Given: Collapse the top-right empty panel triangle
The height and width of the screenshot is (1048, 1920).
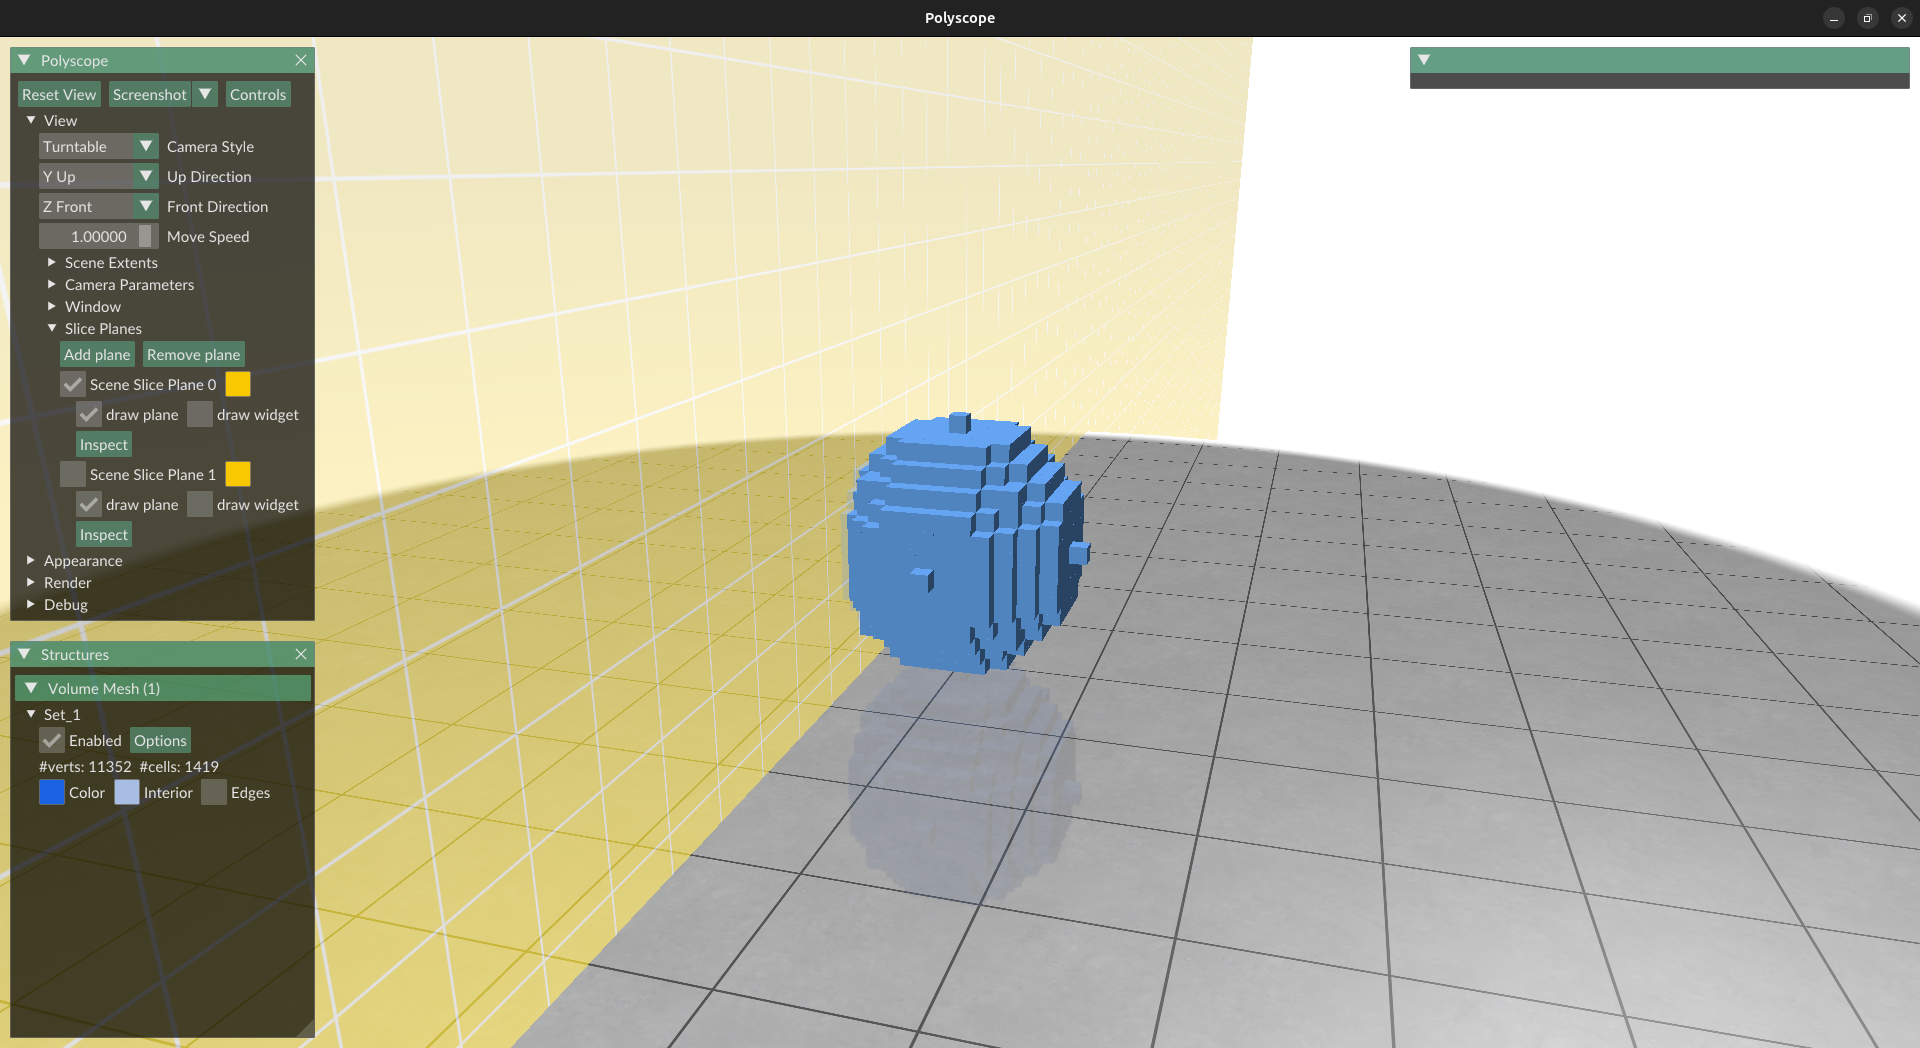Looking at the screenshot, I should pos(1424,61).
